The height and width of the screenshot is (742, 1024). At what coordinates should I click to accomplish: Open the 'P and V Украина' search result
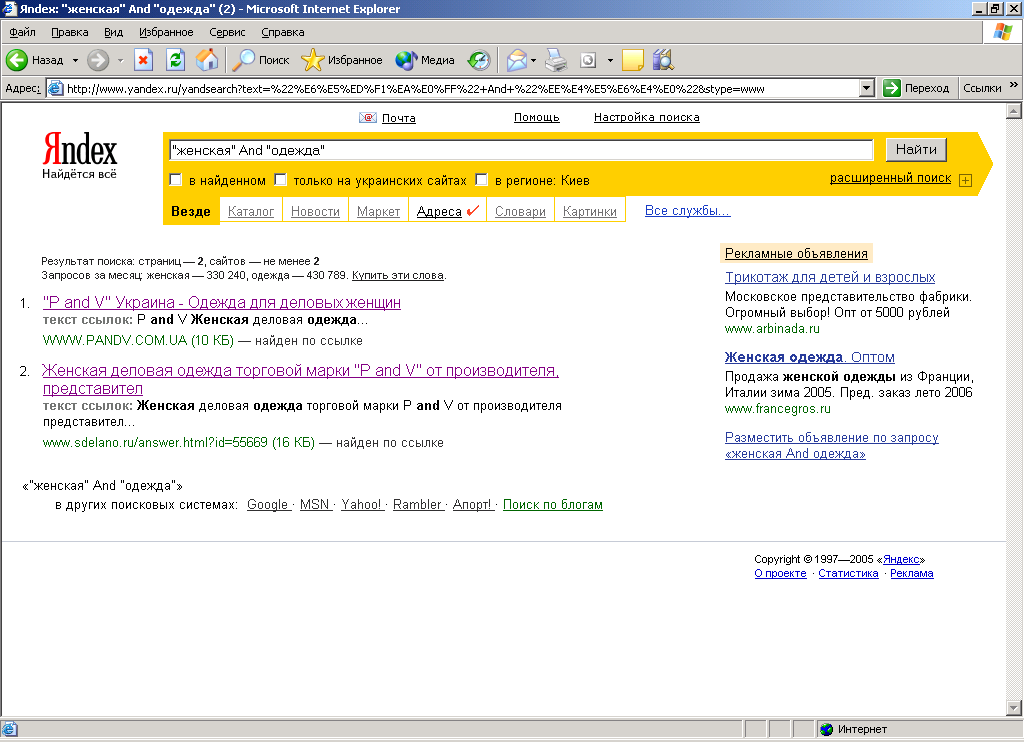pos(221,302)
